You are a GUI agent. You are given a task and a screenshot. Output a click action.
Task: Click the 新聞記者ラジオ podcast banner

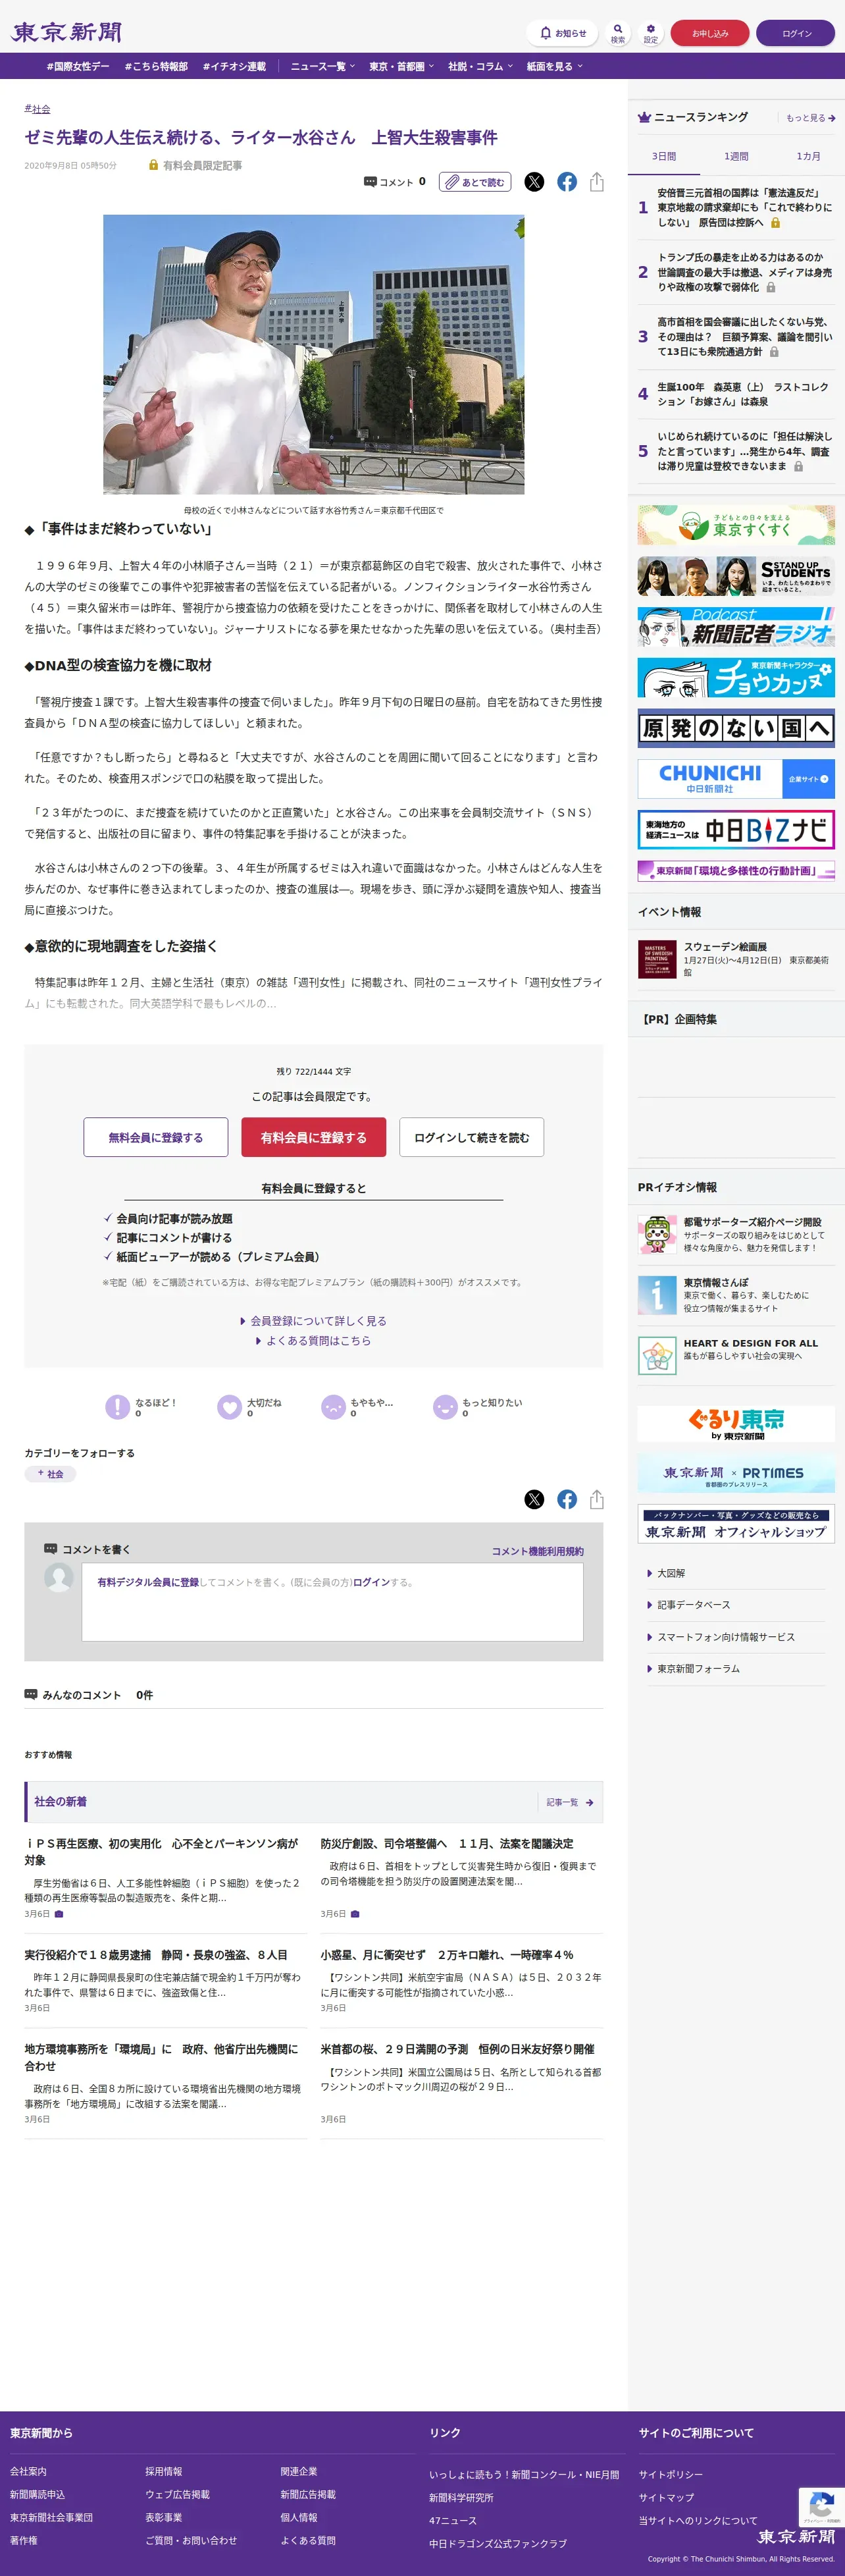click(736, 627)
